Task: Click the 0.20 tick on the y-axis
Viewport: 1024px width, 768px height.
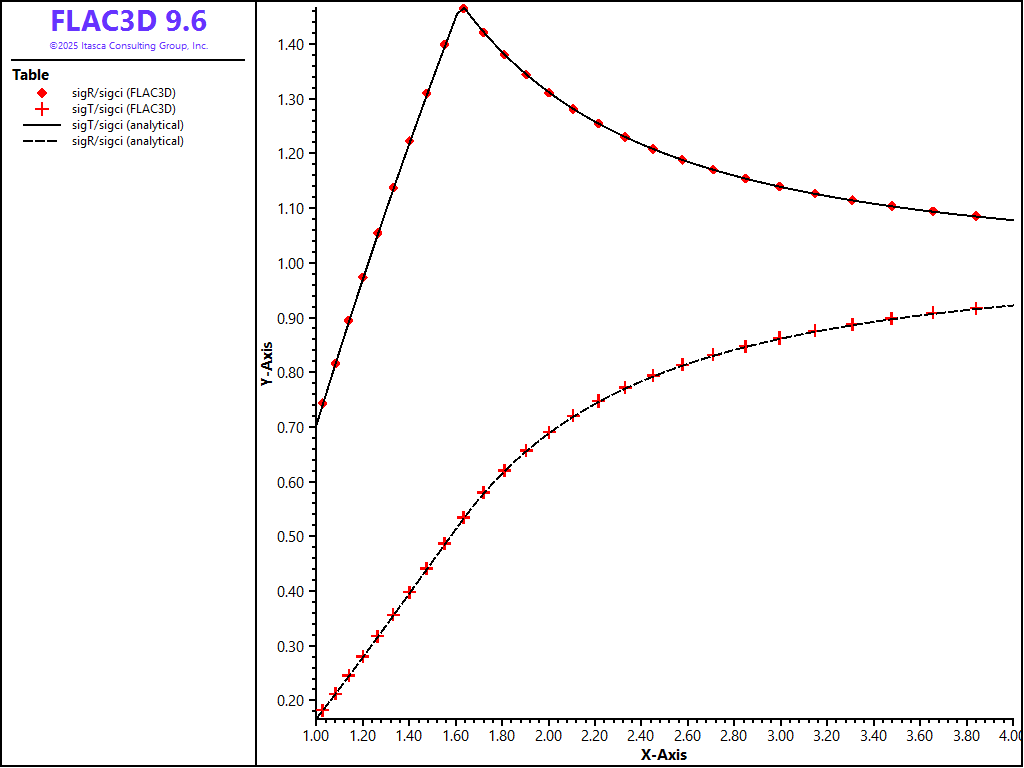Action: pos(289,700)
